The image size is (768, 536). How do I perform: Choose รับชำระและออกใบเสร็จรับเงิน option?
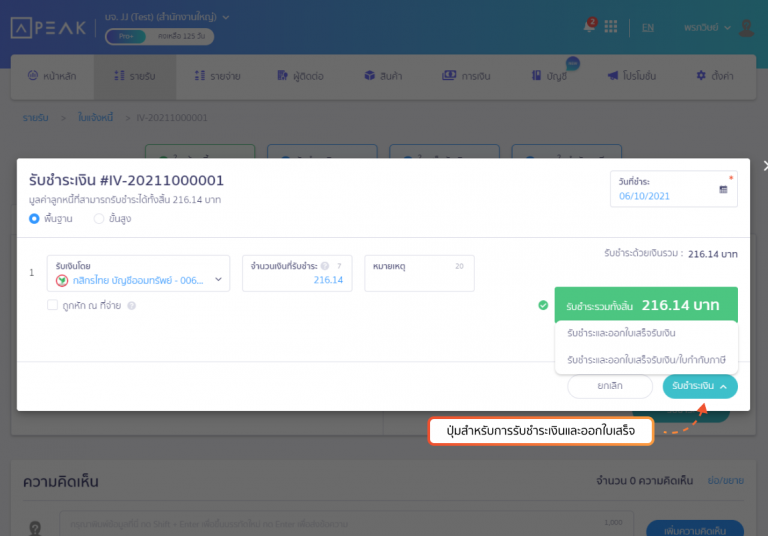[622, 333]
